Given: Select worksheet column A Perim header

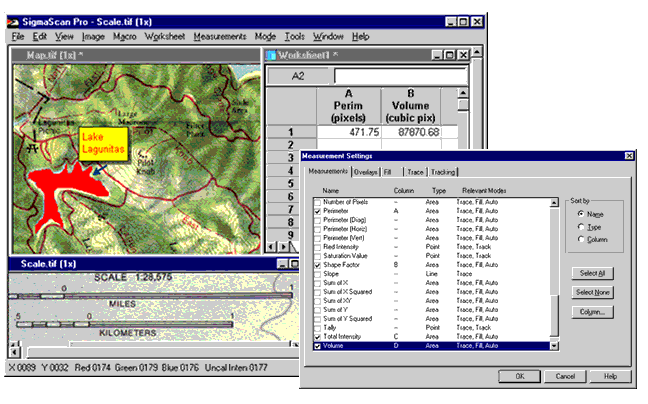Looking at the screenshot, I should click(348, 106).
